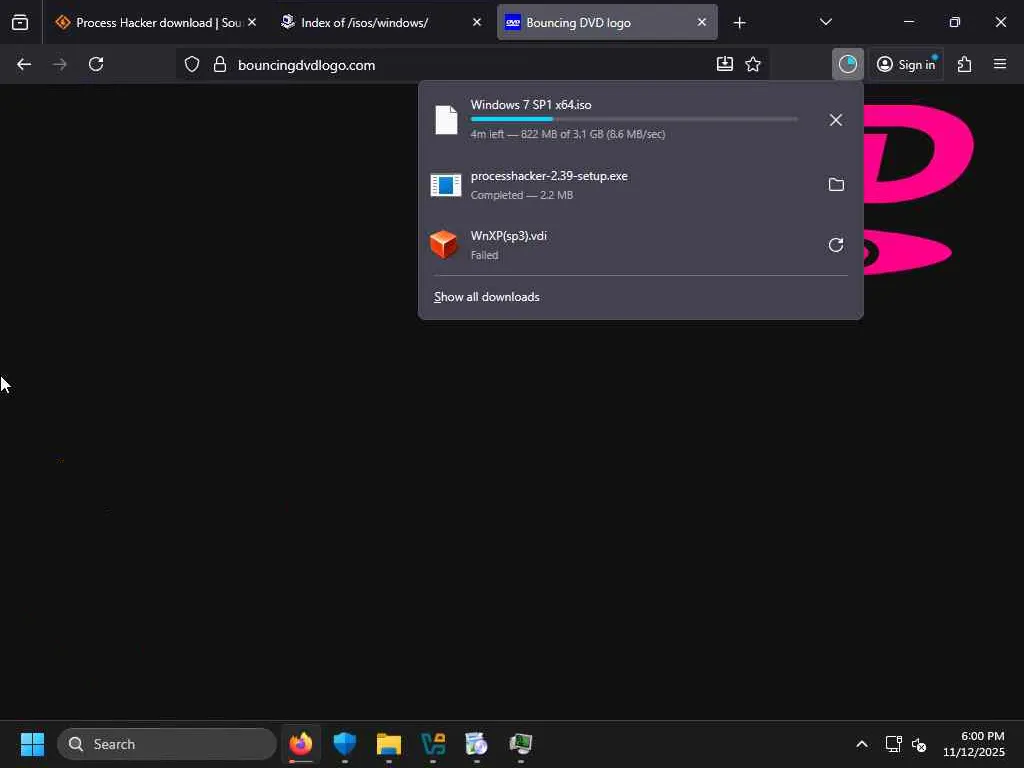Bookmark this page with the star

753,64
